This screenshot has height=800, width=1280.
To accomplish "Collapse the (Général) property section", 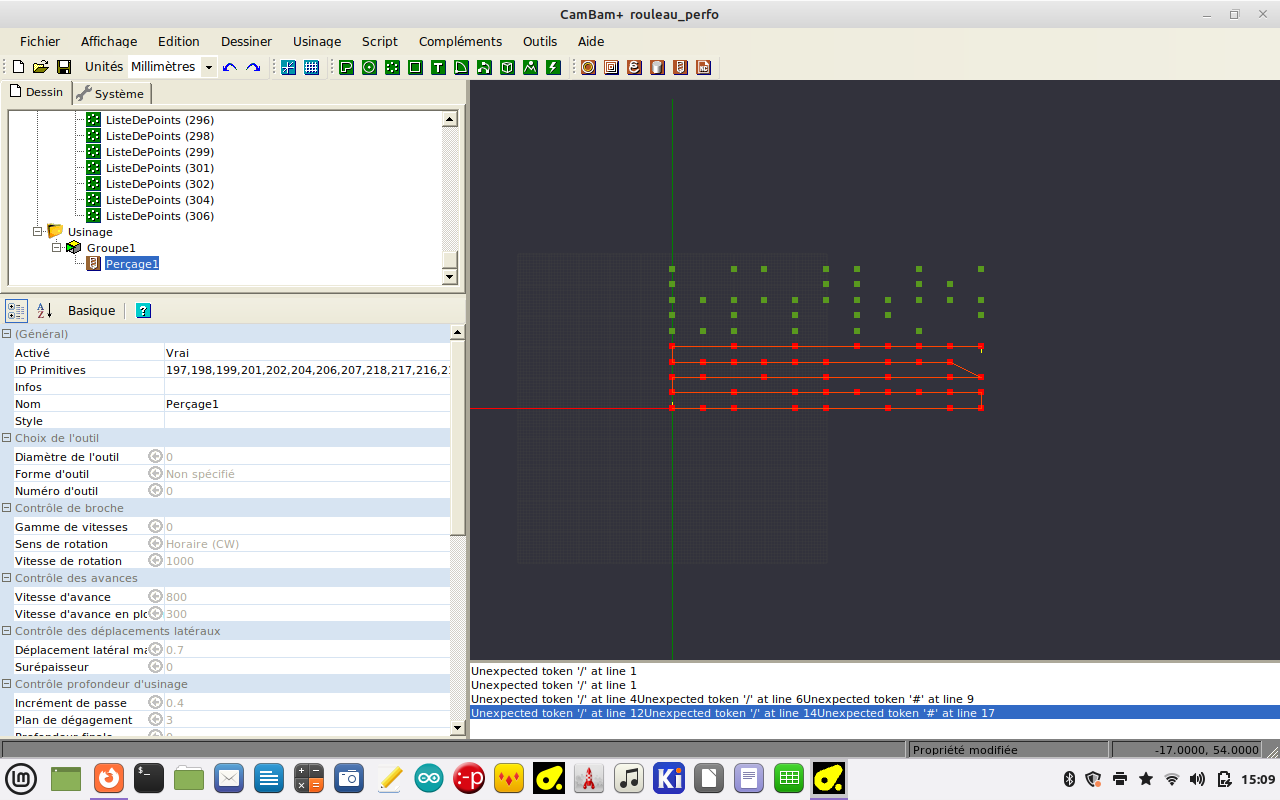I will [7, 334].
